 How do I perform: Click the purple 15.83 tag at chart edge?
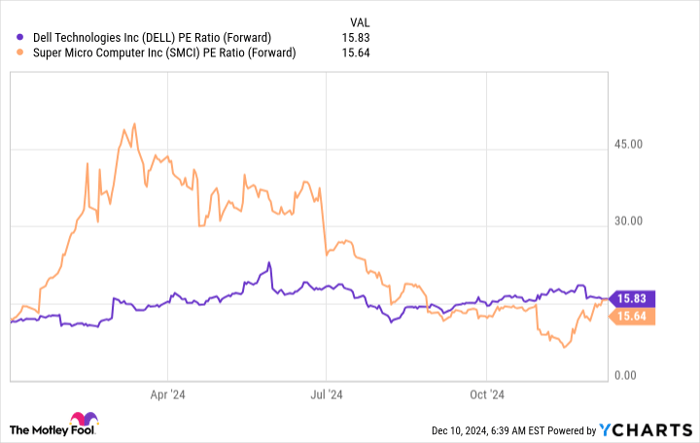click(x=632, y=299)
